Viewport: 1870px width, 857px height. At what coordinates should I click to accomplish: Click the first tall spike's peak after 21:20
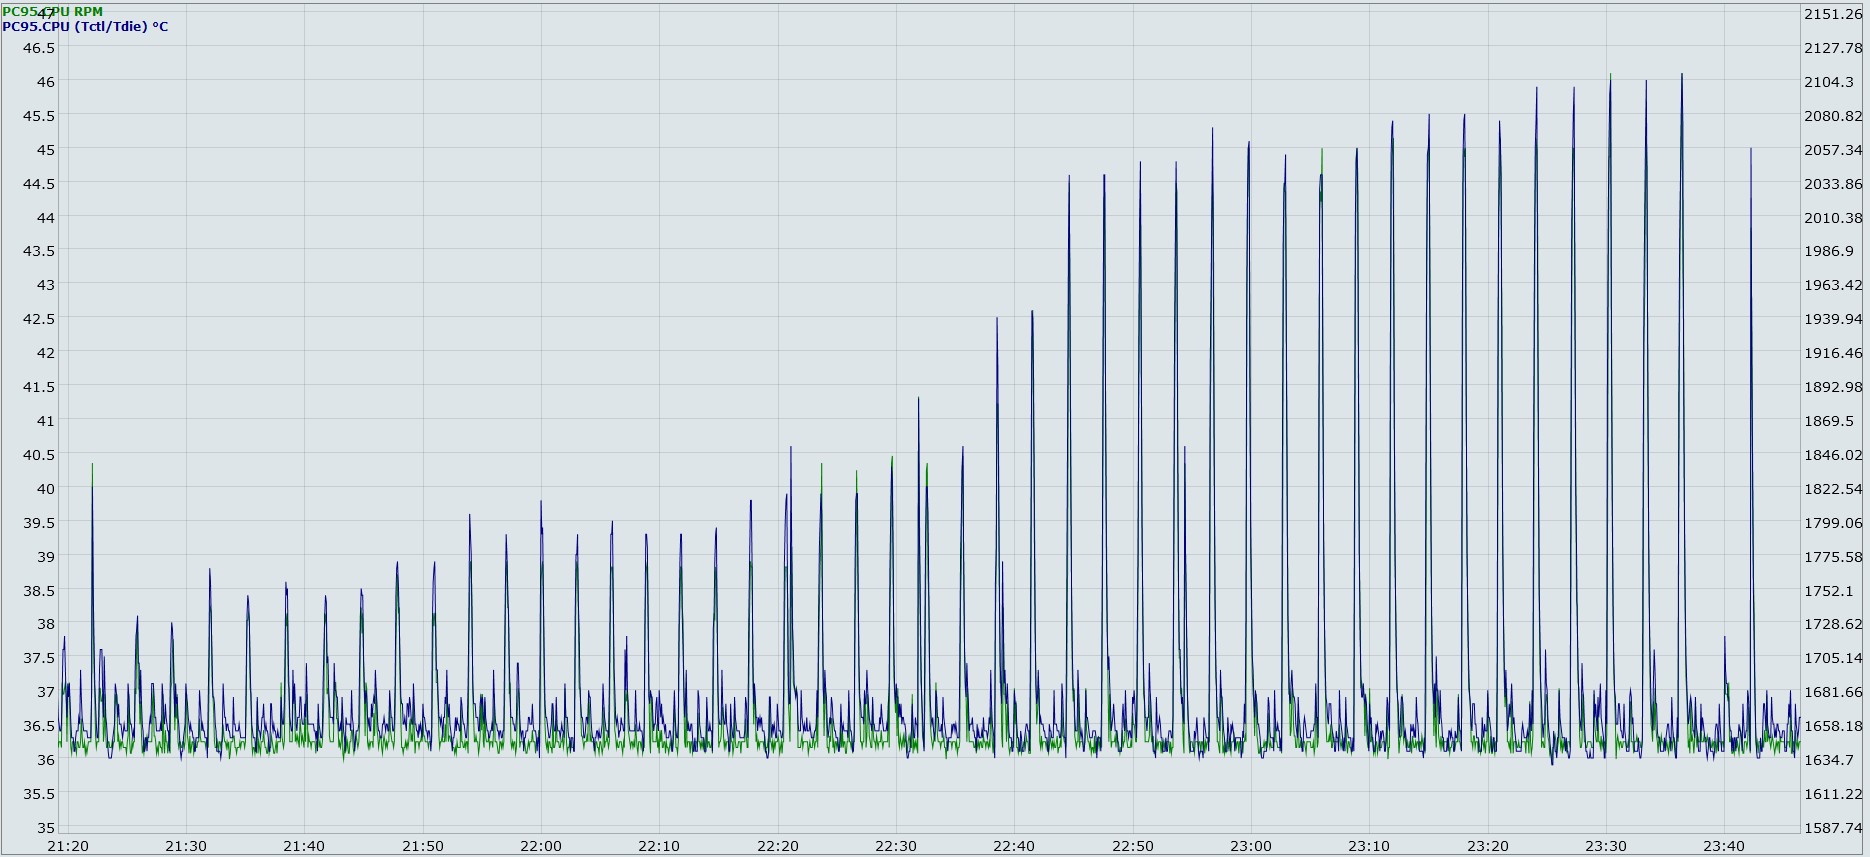click(92, 466)
